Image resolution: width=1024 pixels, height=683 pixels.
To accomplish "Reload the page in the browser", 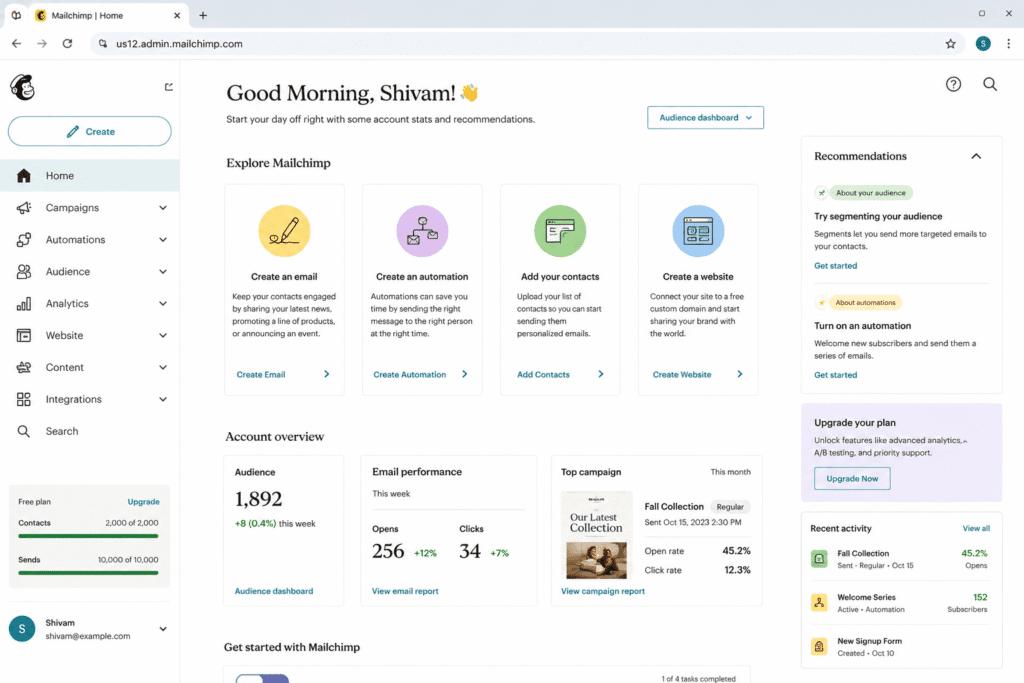I will click(x=67, y=44).
